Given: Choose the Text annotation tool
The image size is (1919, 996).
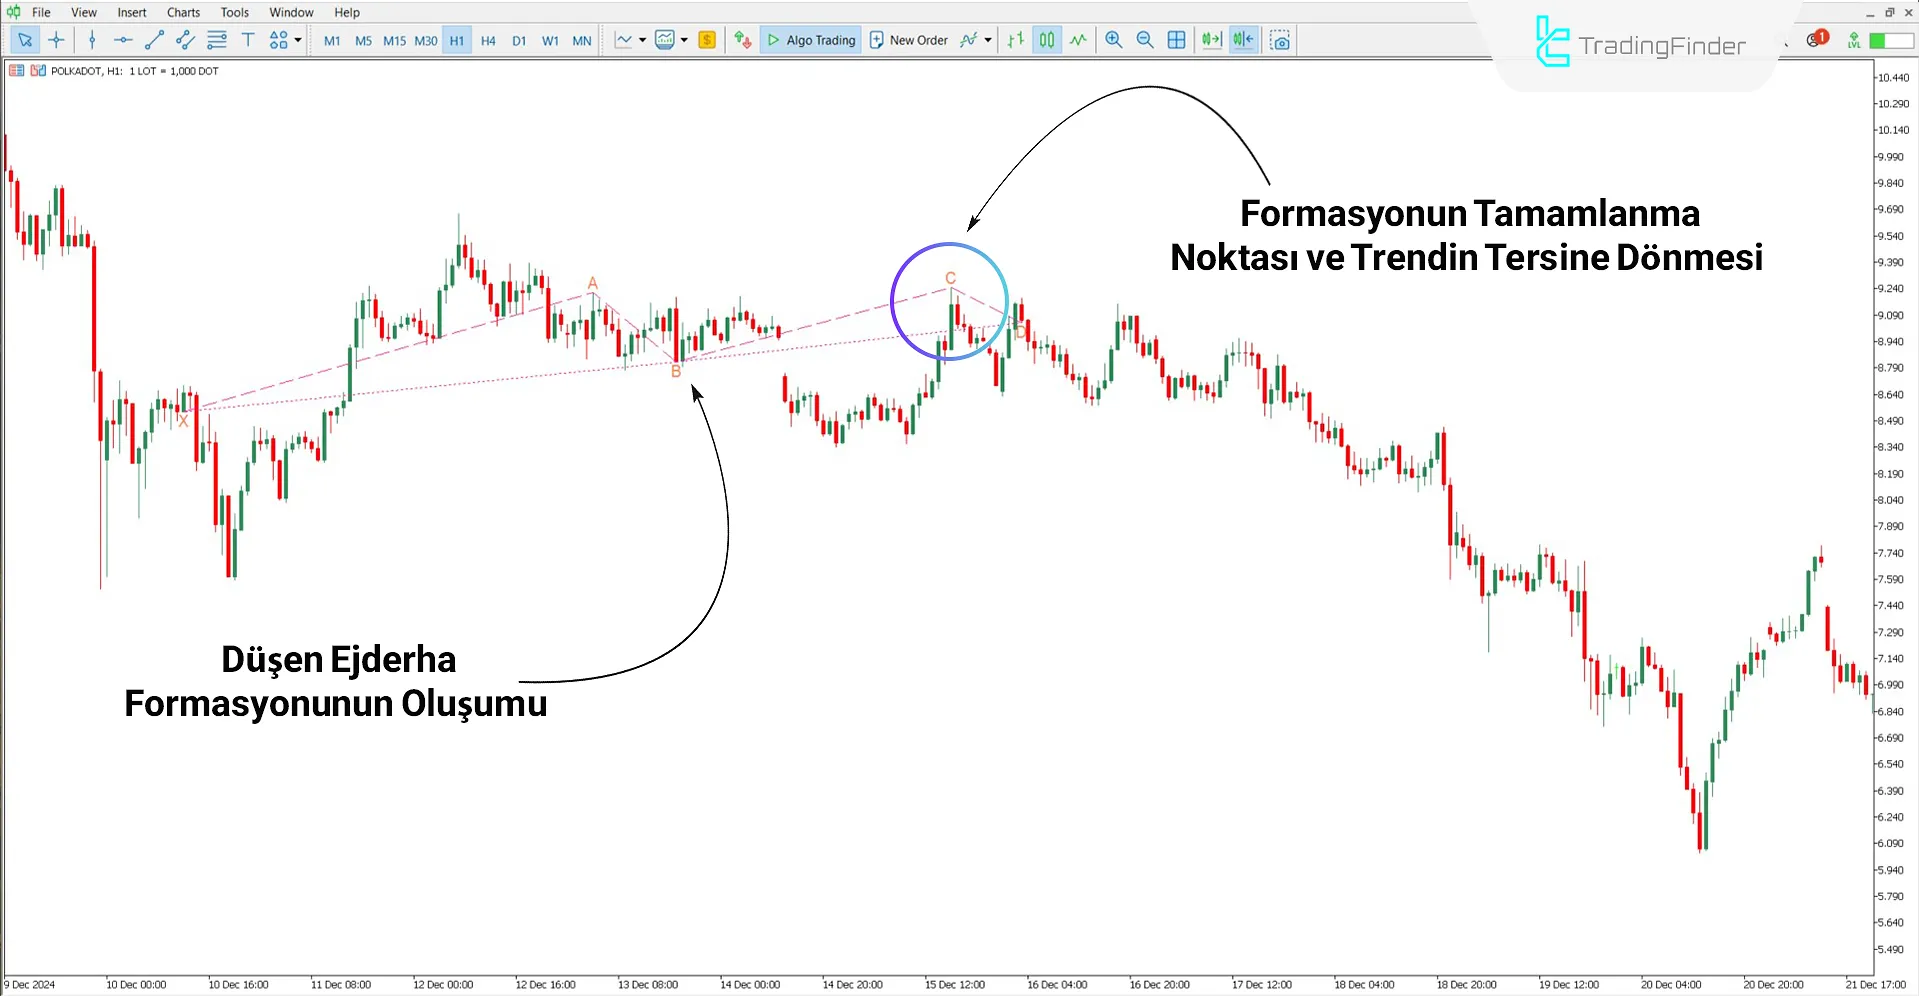Looking at the screenshot, I should tap(248, 40).
